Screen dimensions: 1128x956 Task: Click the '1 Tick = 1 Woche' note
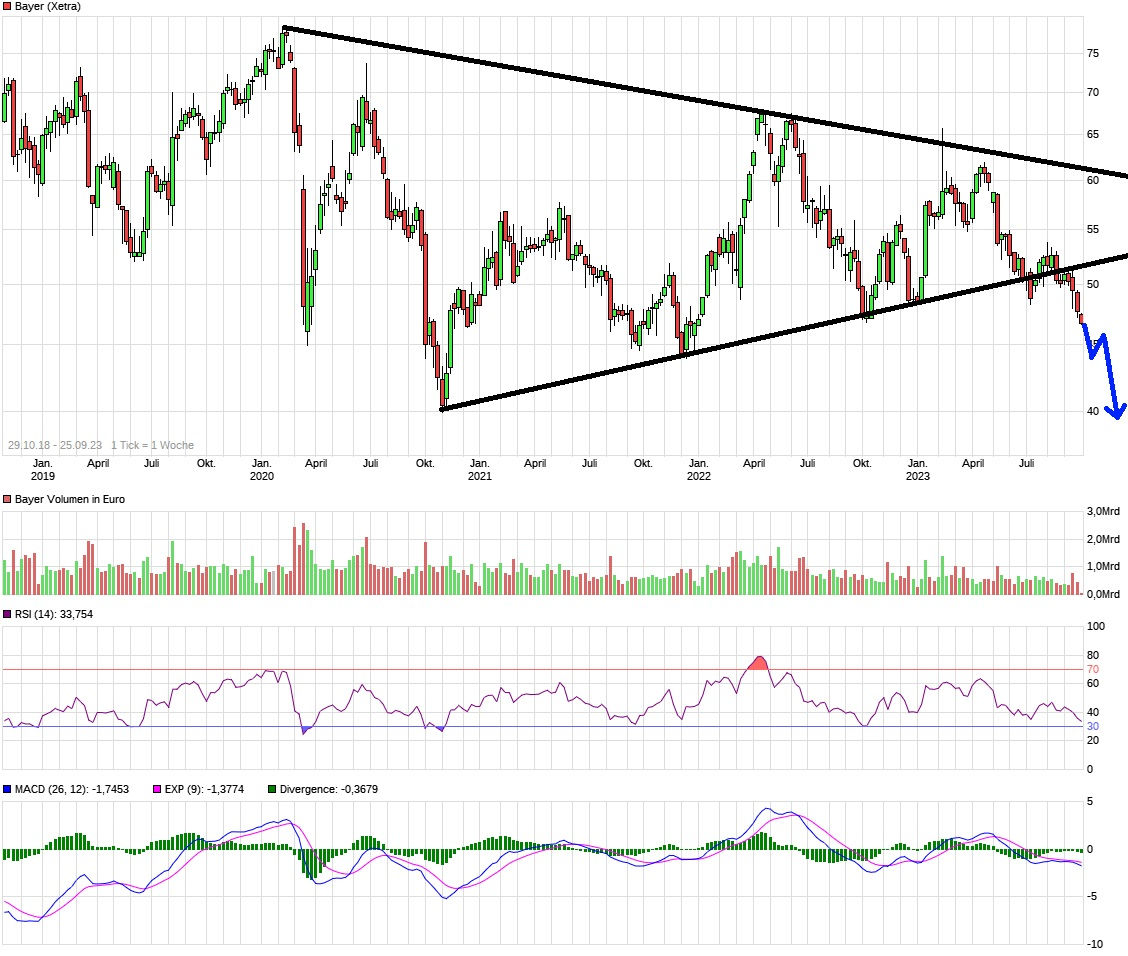click(153, 445)
